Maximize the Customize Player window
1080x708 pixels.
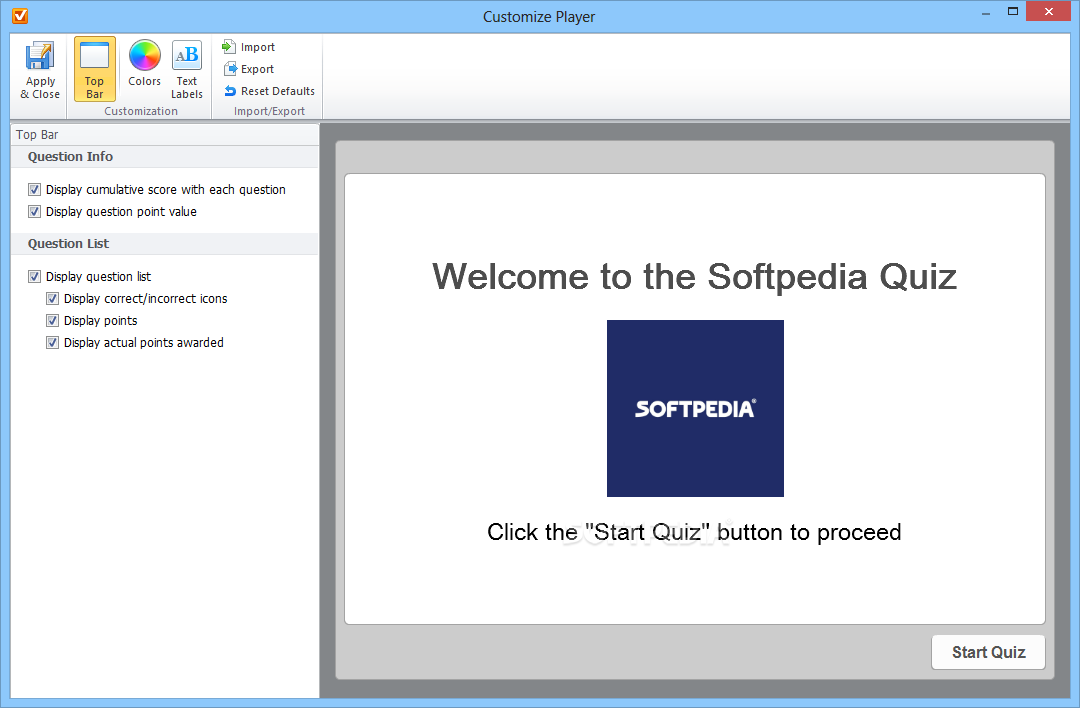click(x=1012, y=12)
